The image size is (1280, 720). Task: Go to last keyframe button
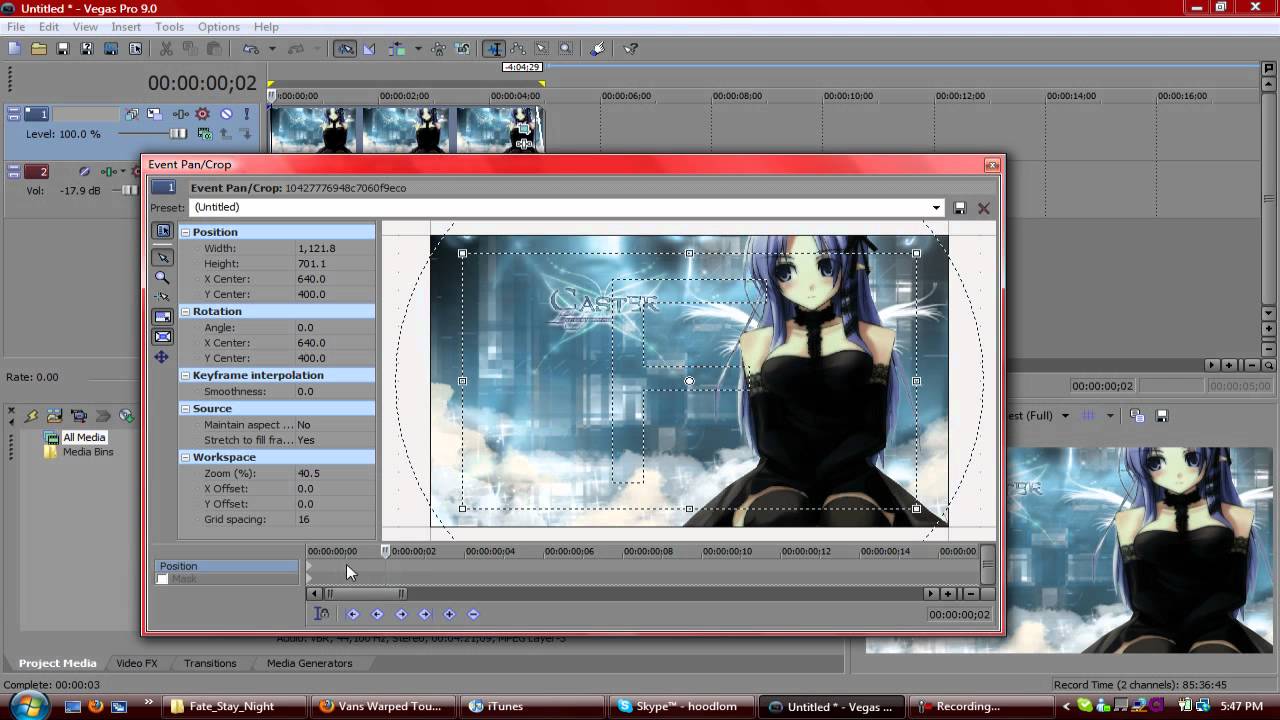(425, 614)
